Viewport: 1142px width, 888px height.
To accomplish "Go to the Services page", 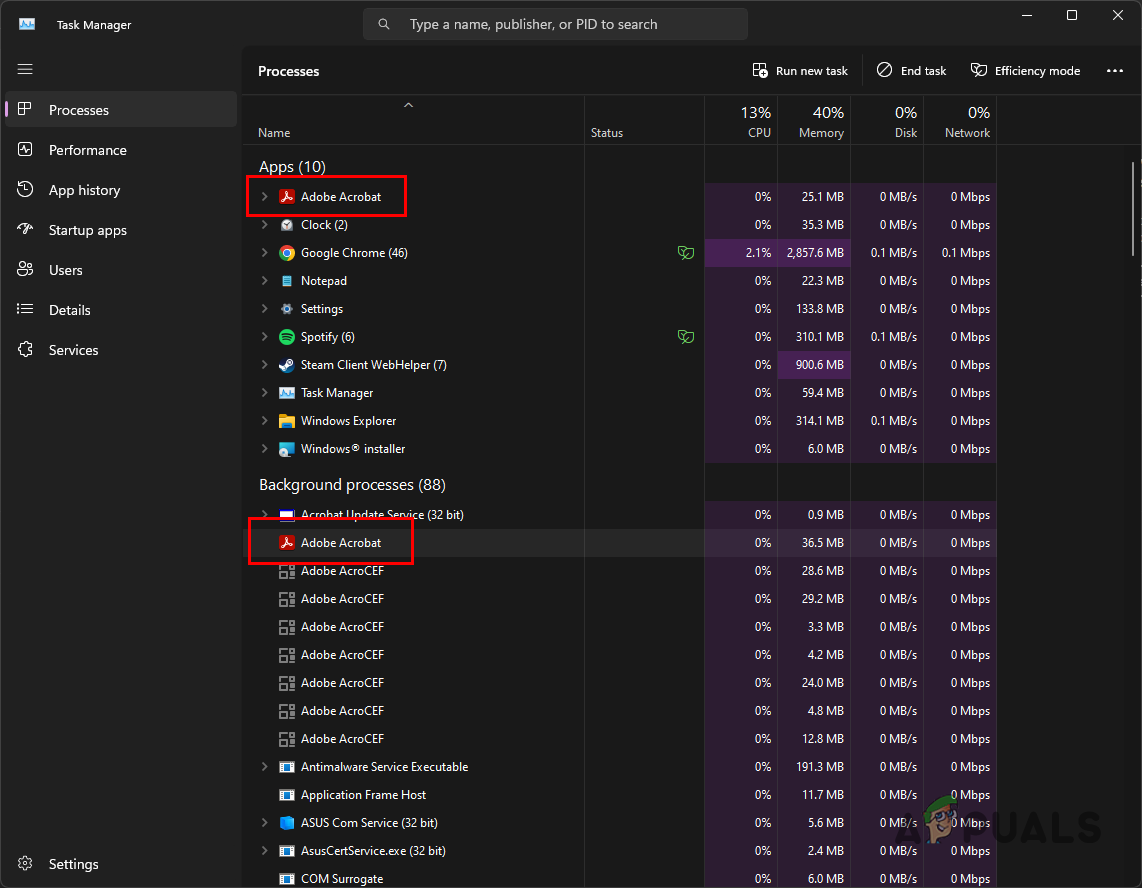I will pos(73,350).
